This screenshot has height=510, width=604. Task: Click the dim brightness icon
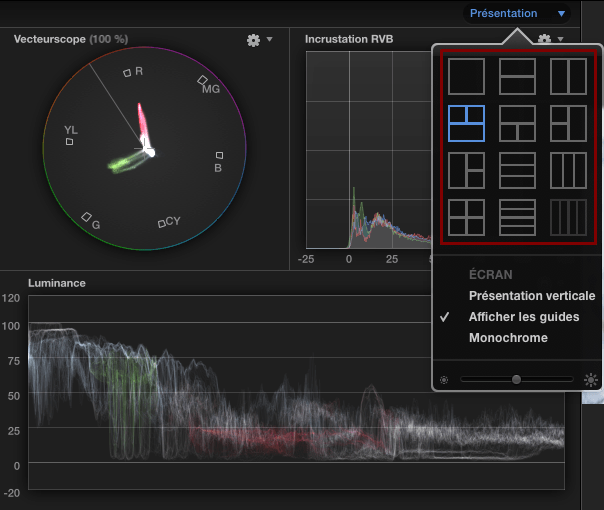coord(444,380)
